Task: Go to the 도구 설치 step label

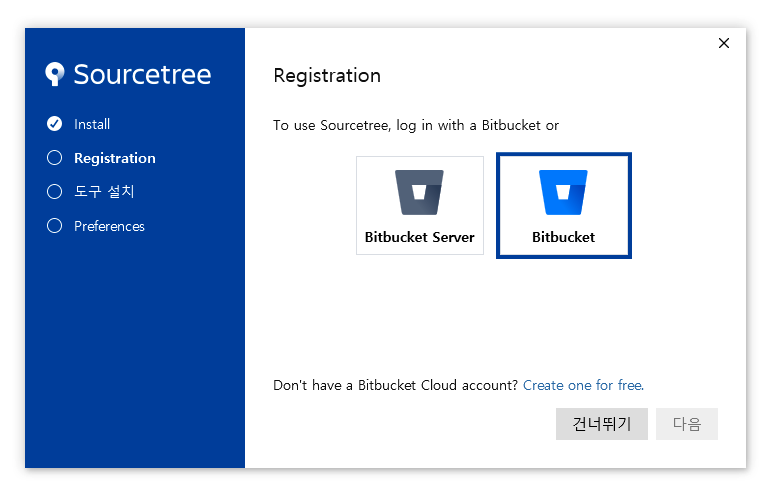Action: click(x=104, y=191)
